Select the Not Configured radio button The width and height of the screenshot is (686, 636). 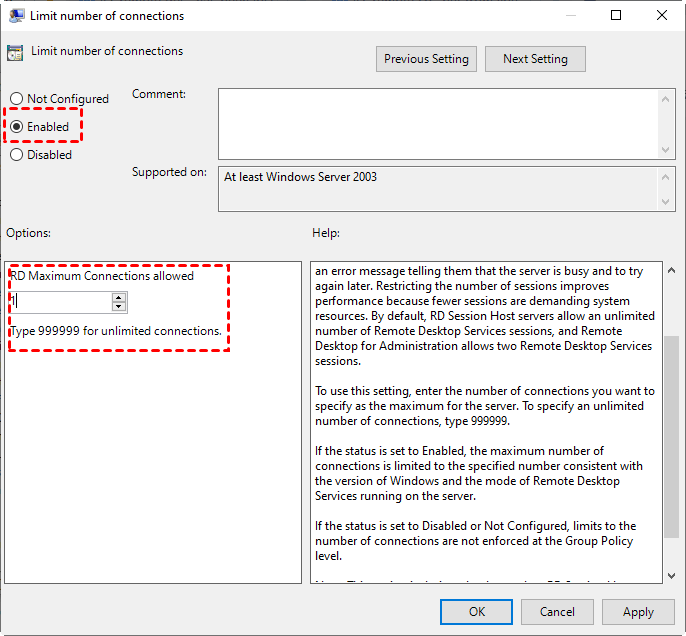tap(60, 99)
